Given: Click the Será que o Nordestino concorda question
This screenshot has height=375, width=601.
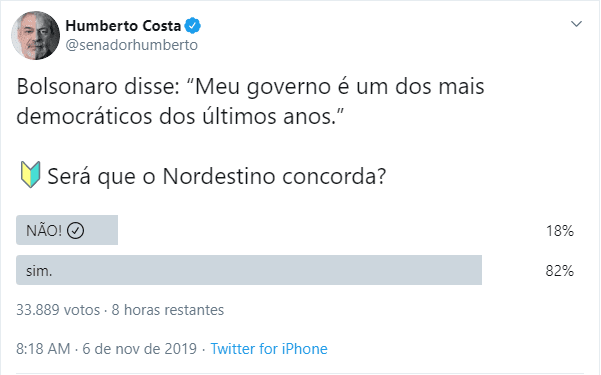Looking at the screenshot, I should [217, 176].
